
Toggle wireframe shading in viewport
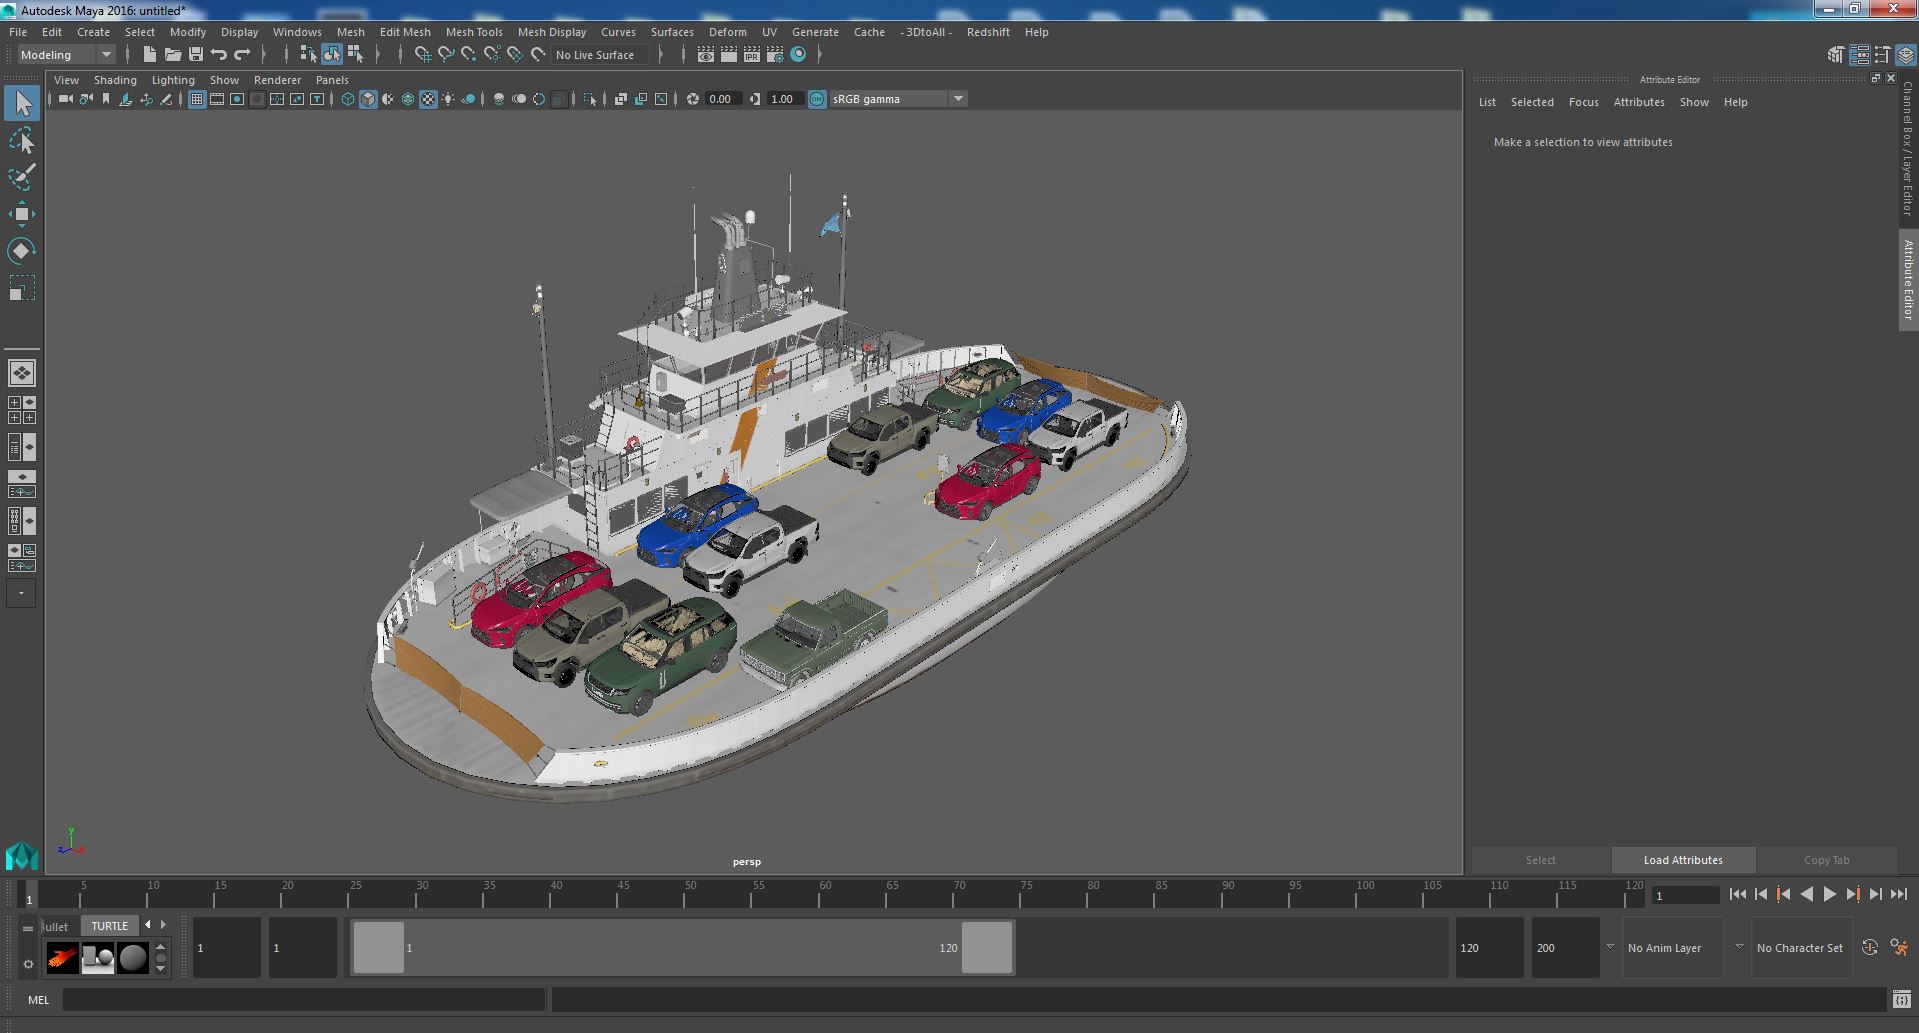click(348, 99)
